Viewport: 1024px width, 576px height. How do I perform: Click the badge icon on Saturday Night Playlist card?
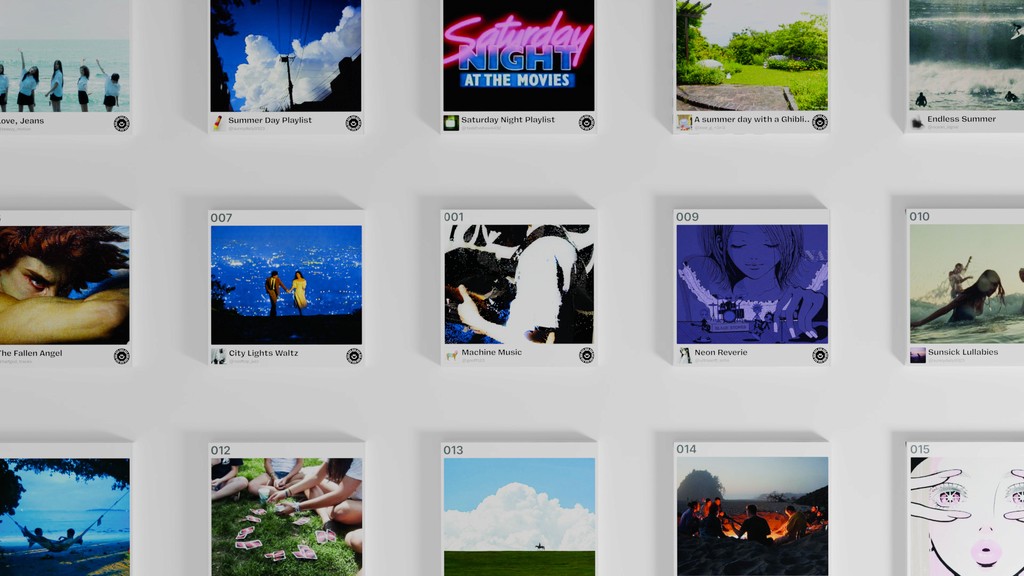(x=586, y=122)
